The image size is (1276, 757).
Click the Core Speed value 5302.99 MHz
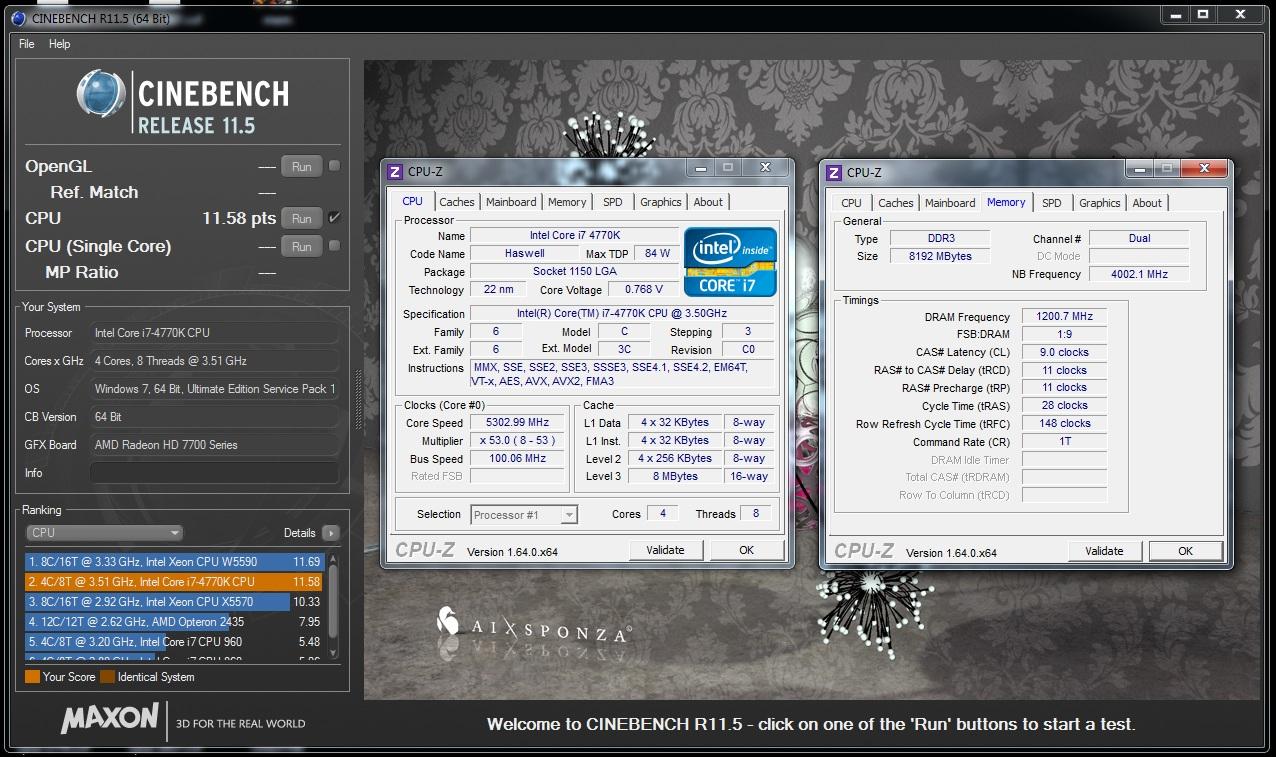pos(517,423)
